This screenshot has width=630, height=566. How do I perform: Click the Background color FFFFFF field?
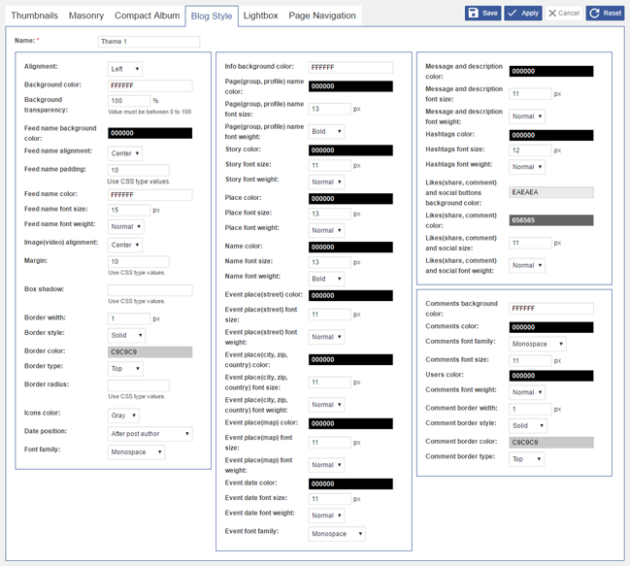pos(150,86)
